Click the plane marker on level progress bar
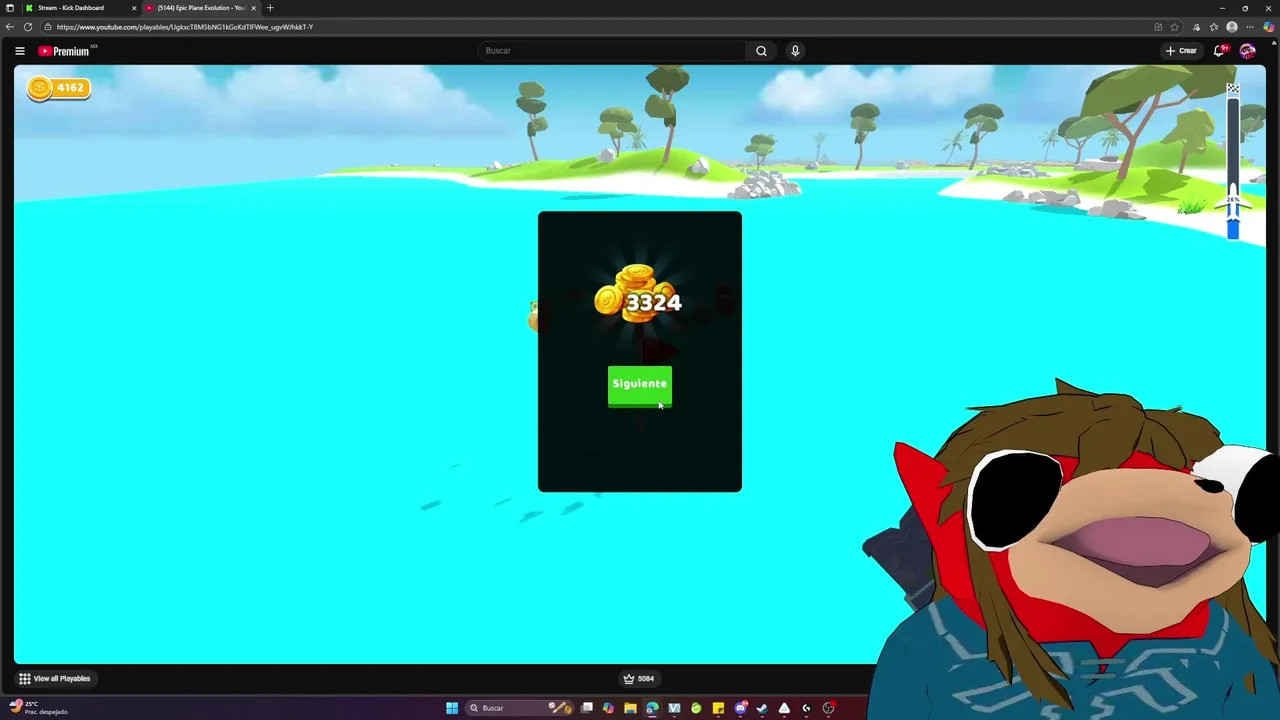Screen dimensions: 1280x720 point(1233,200)
